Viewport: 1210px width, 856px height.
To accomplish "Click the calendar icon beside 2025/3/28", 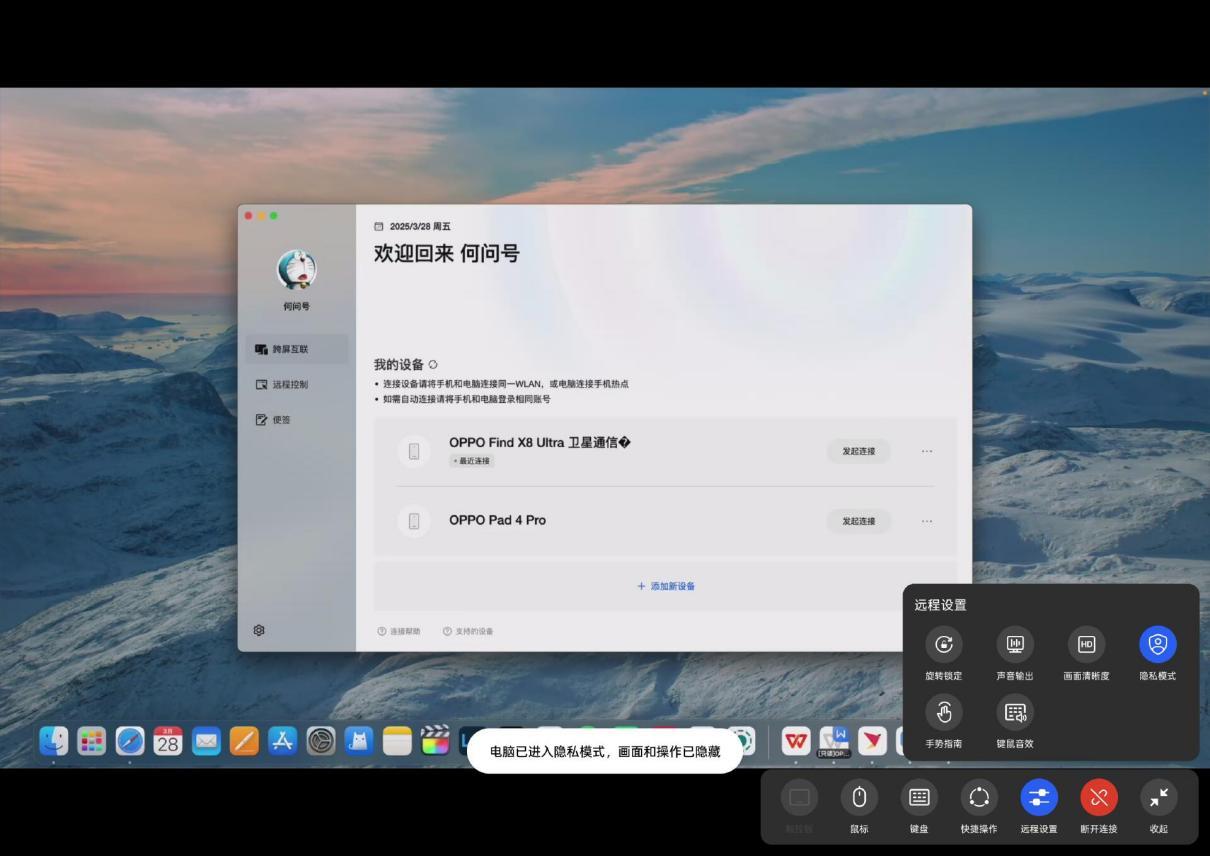I will click(379, 227).
